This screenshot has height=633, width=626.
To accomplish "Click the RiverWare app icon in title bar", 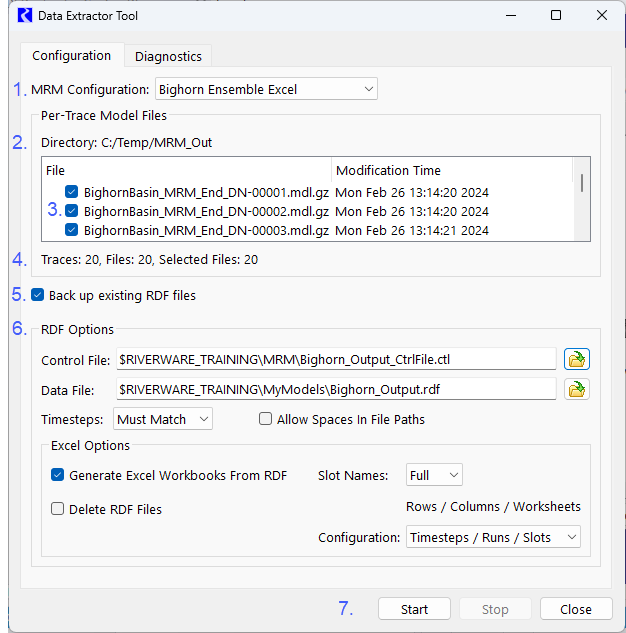I will pos(25,15).
